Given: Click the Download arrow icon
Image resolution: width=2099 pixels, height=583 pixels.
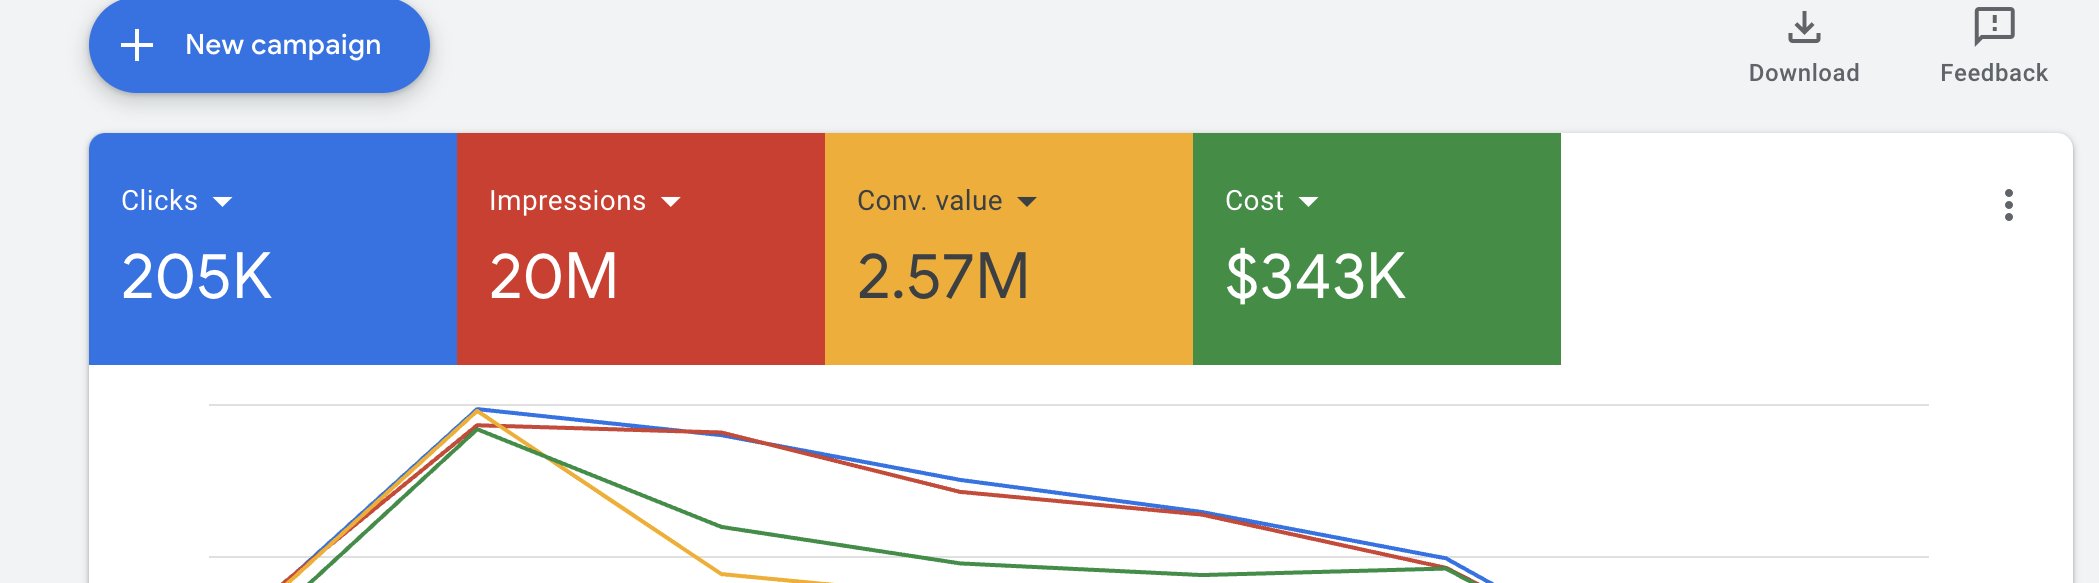Looking at the screenshot, I should pos(1804,28).
